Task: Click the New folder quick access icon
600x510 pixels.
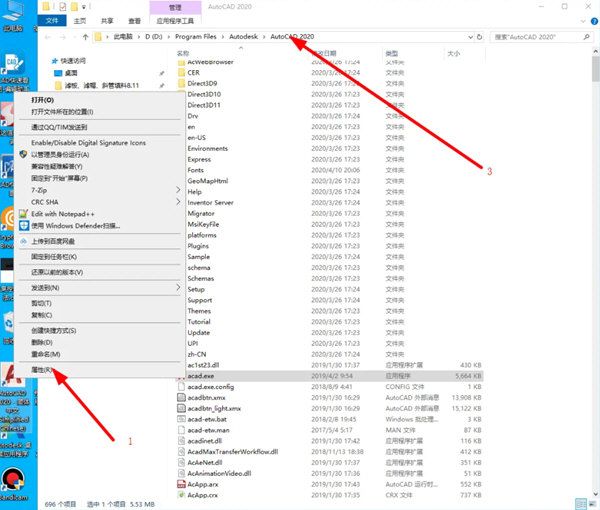Action: (74, 7)
